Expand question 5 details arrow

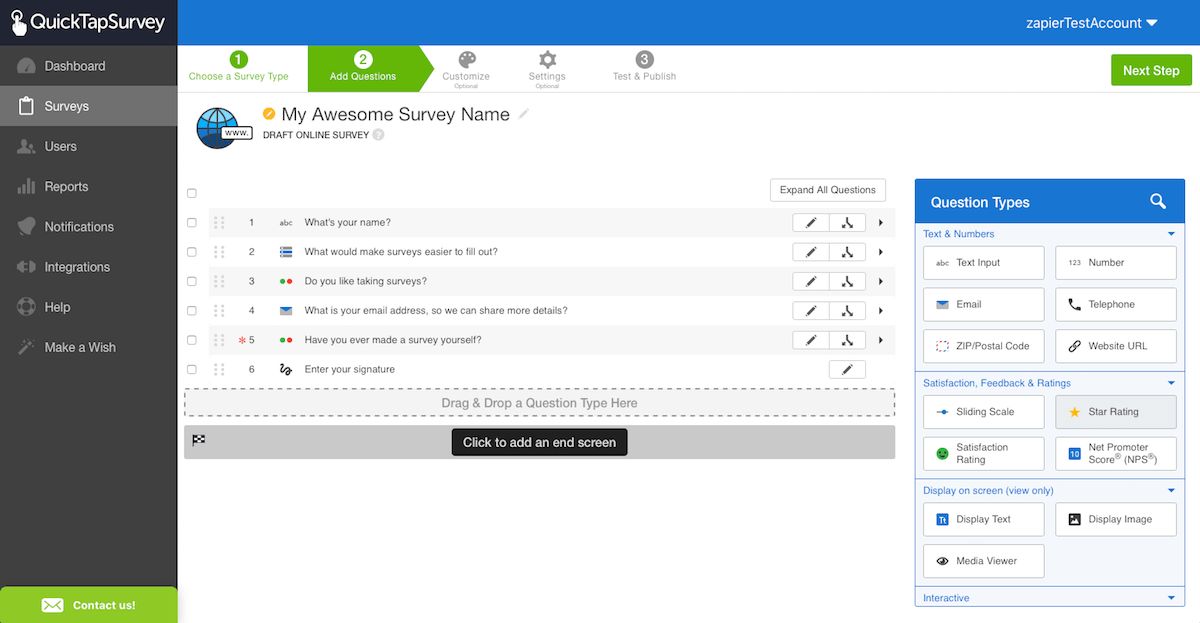point(881,340)
